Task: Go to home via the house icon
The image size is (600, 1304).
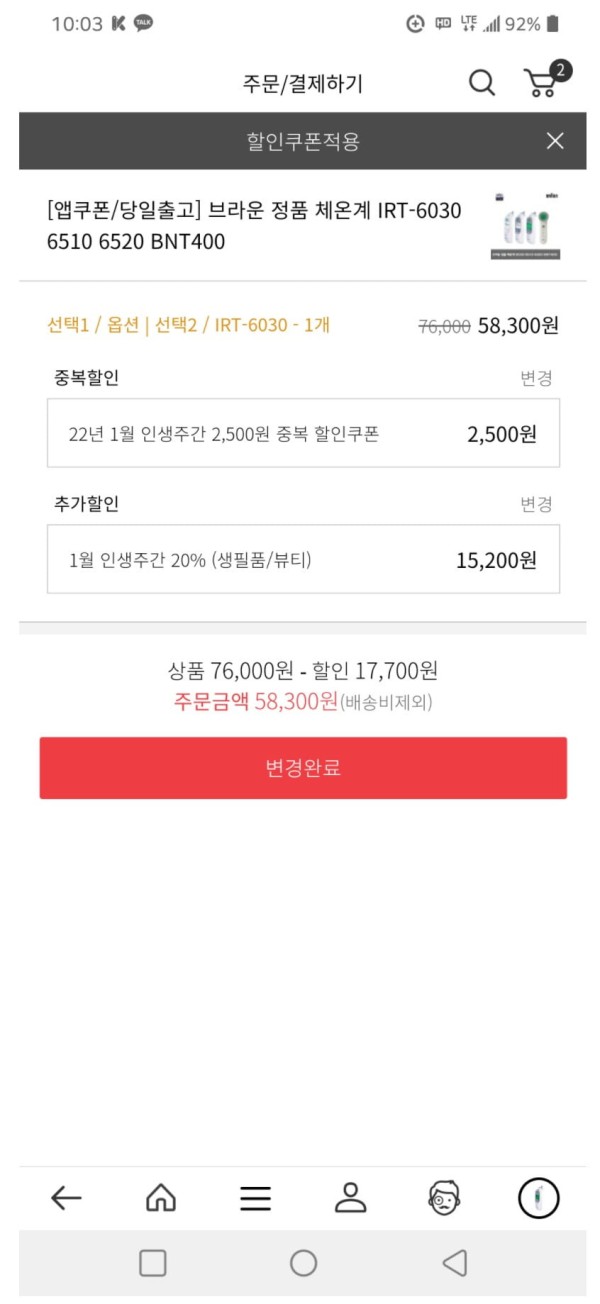Action: click(x=161, y=1198)
